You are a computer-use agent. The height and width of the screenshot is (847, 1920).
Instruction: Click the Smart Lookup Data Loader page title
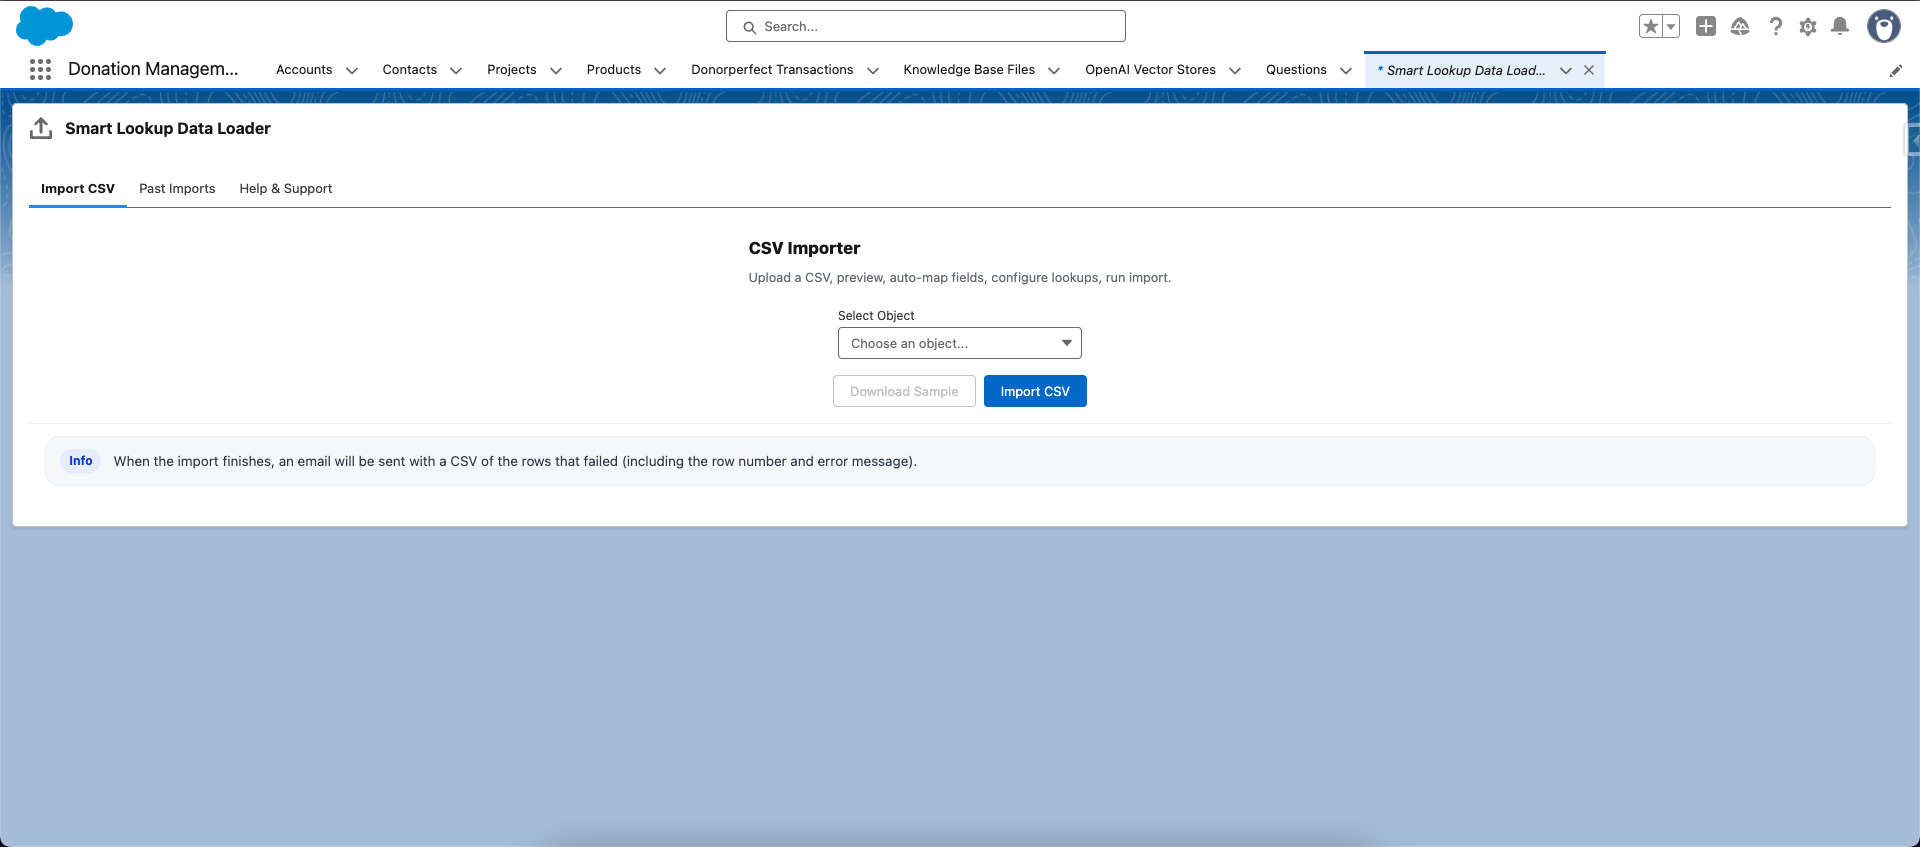coord(168,128)
